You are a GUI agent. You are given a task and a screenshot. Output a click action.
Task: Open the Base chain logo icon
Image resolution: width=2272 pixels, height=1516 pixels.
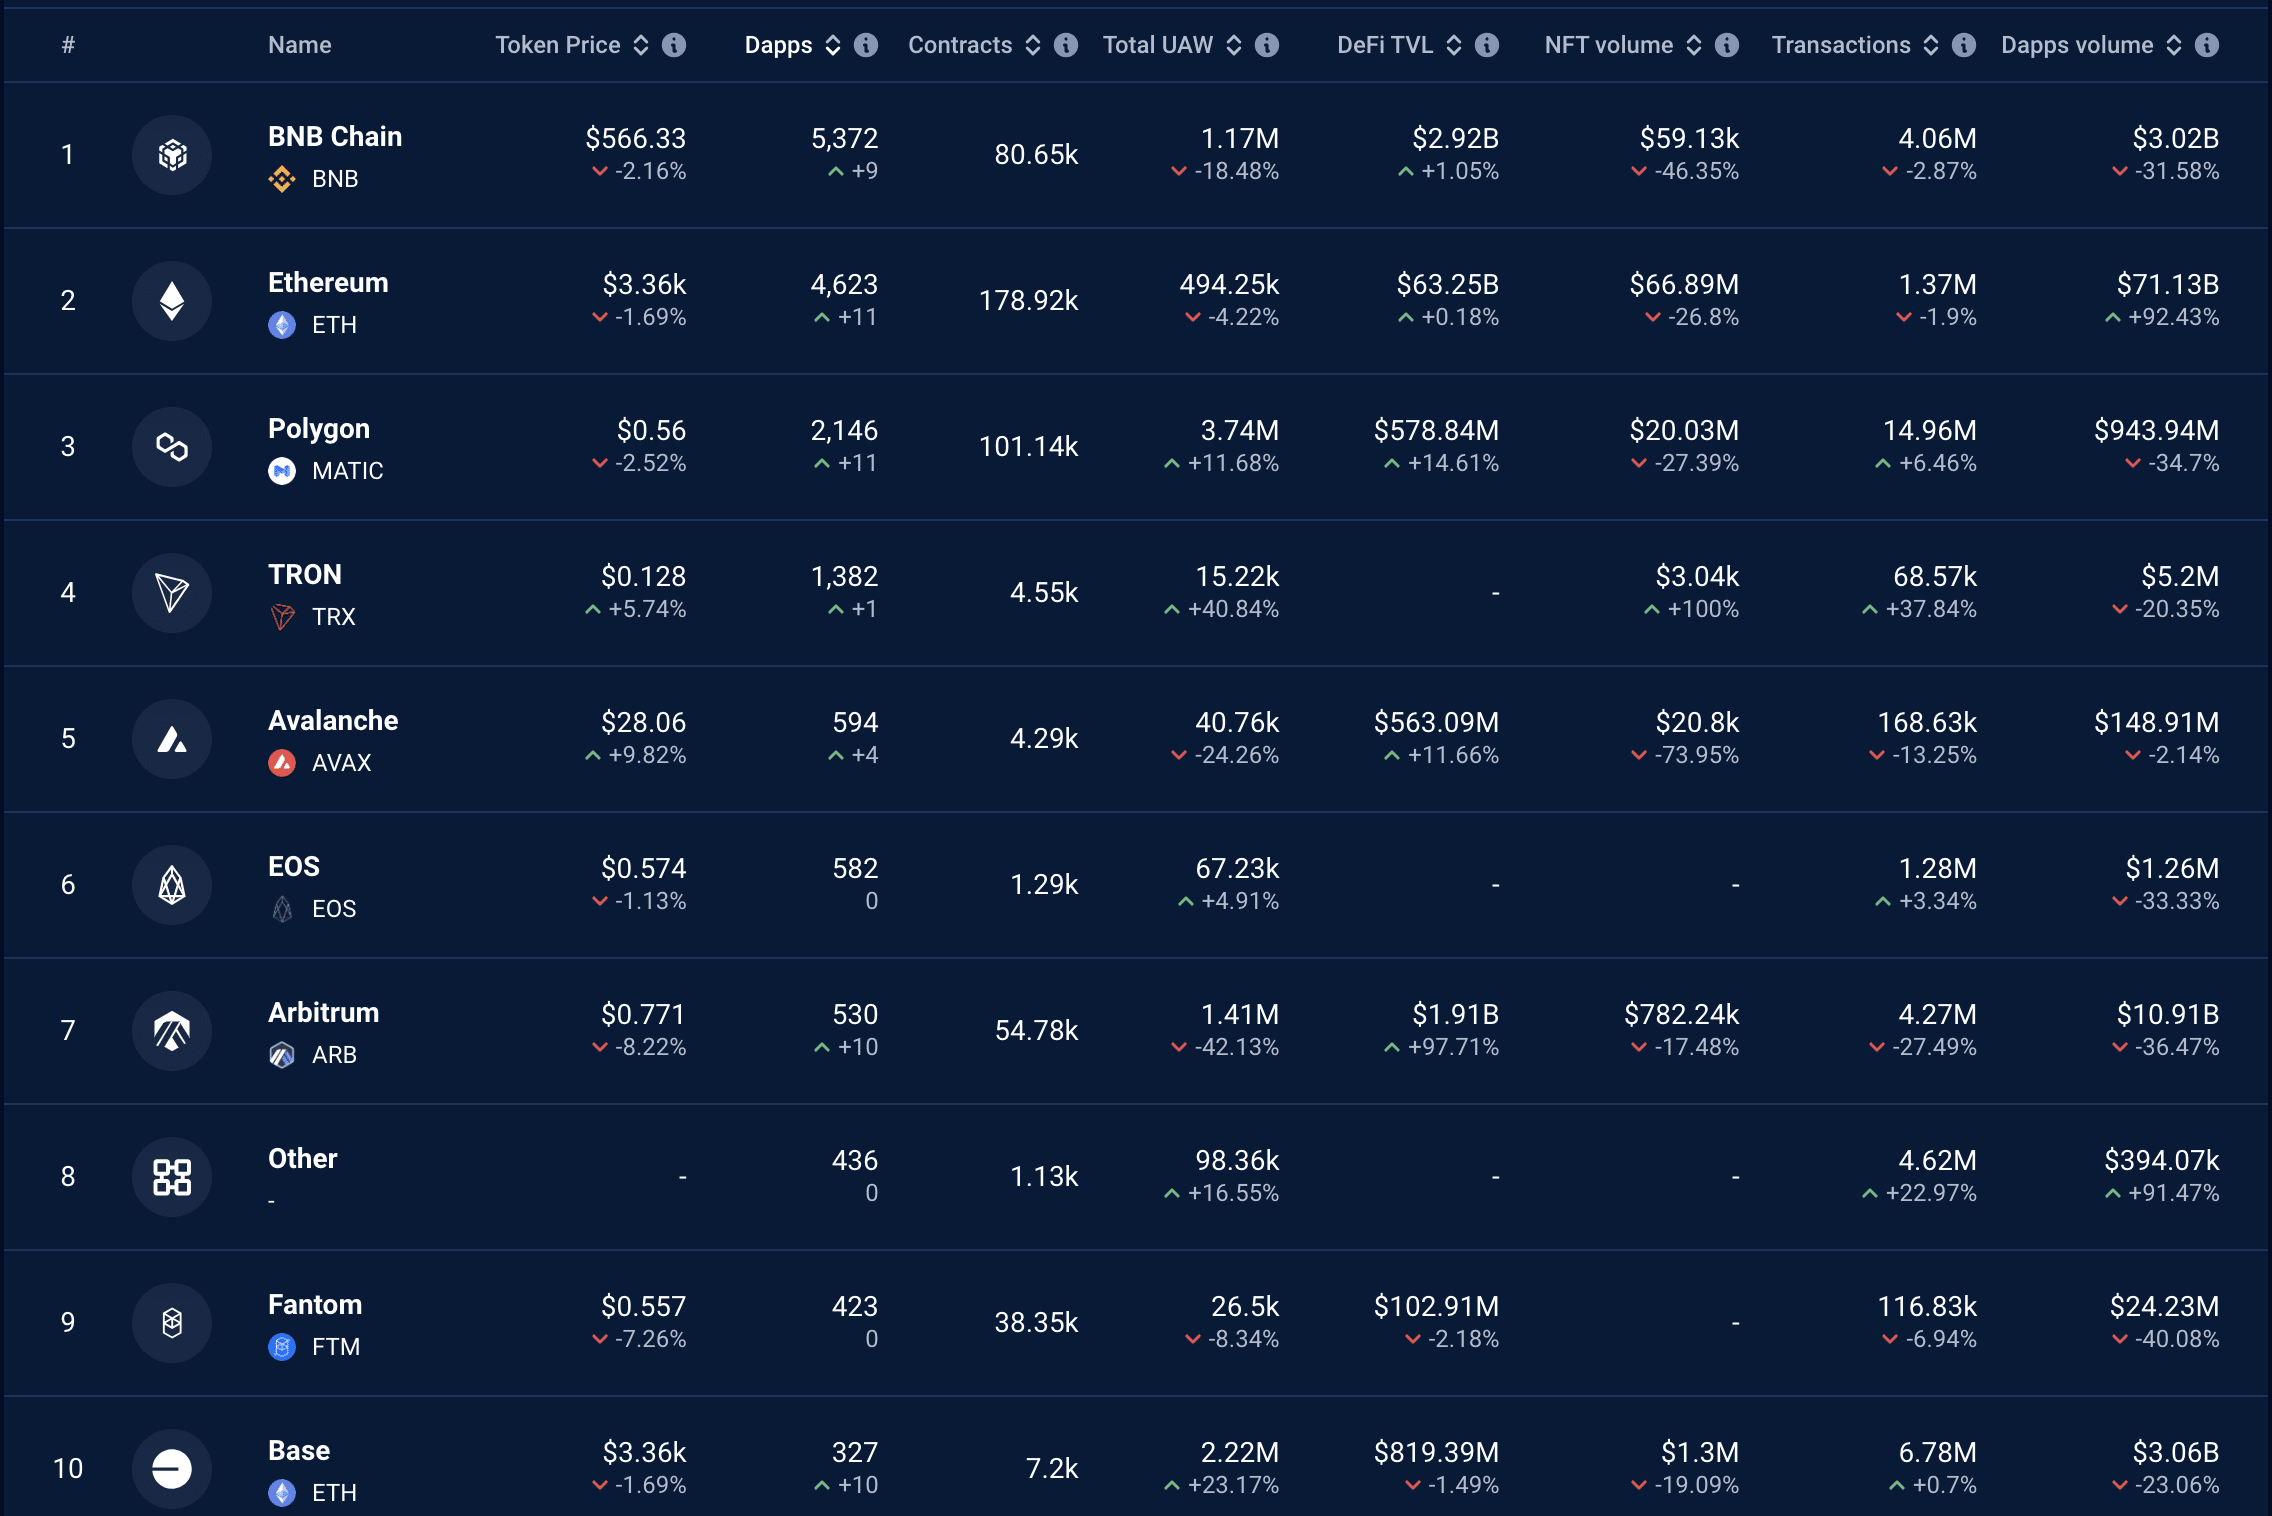[x=172, y=1469]
